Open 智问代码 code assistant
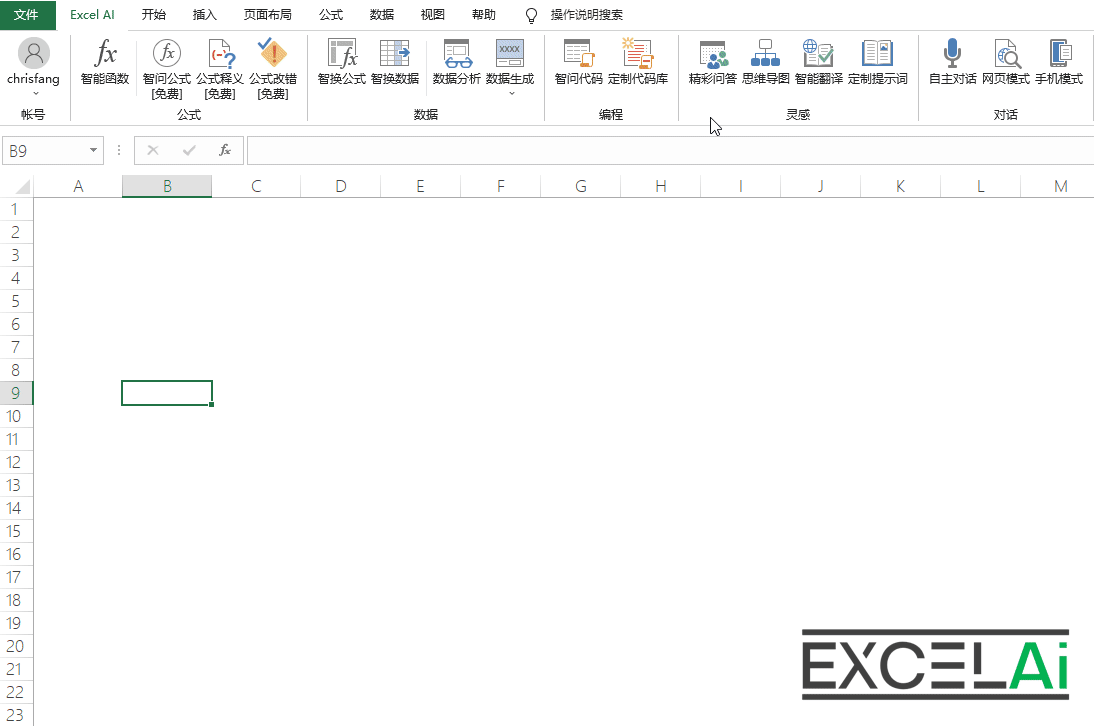The height and width of the screenshot is (726, 1094). (x=578, y=63)
